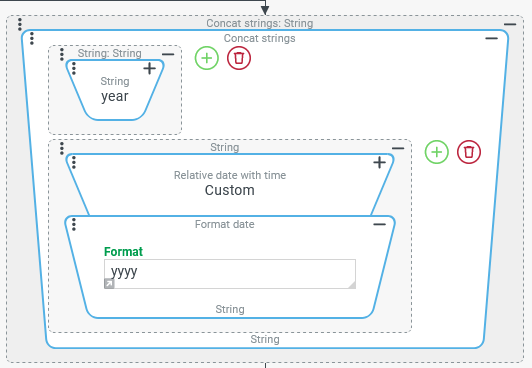Open three-dot menu of Format date block
Screen dimensions: 532x368
click(x=74, y=225)
